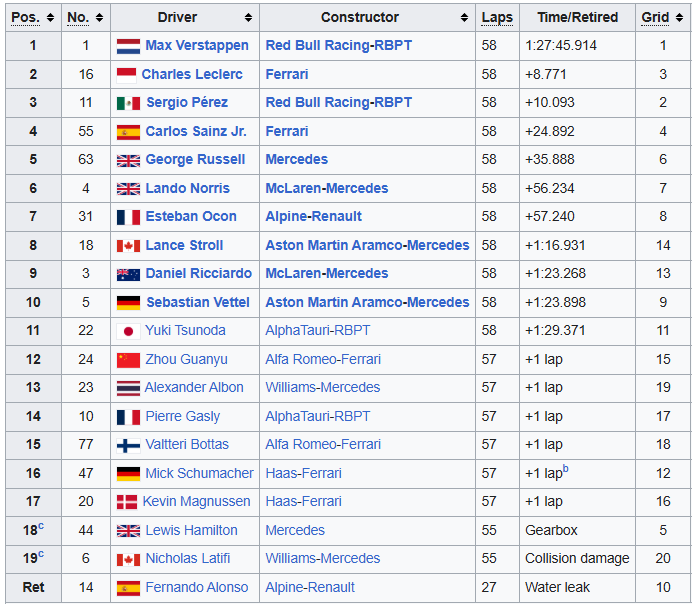Viewport: 692px width, 604px height.
Task: Open Haas-Ferrari link in Schumacher row
Action: (x=304, y=473)
